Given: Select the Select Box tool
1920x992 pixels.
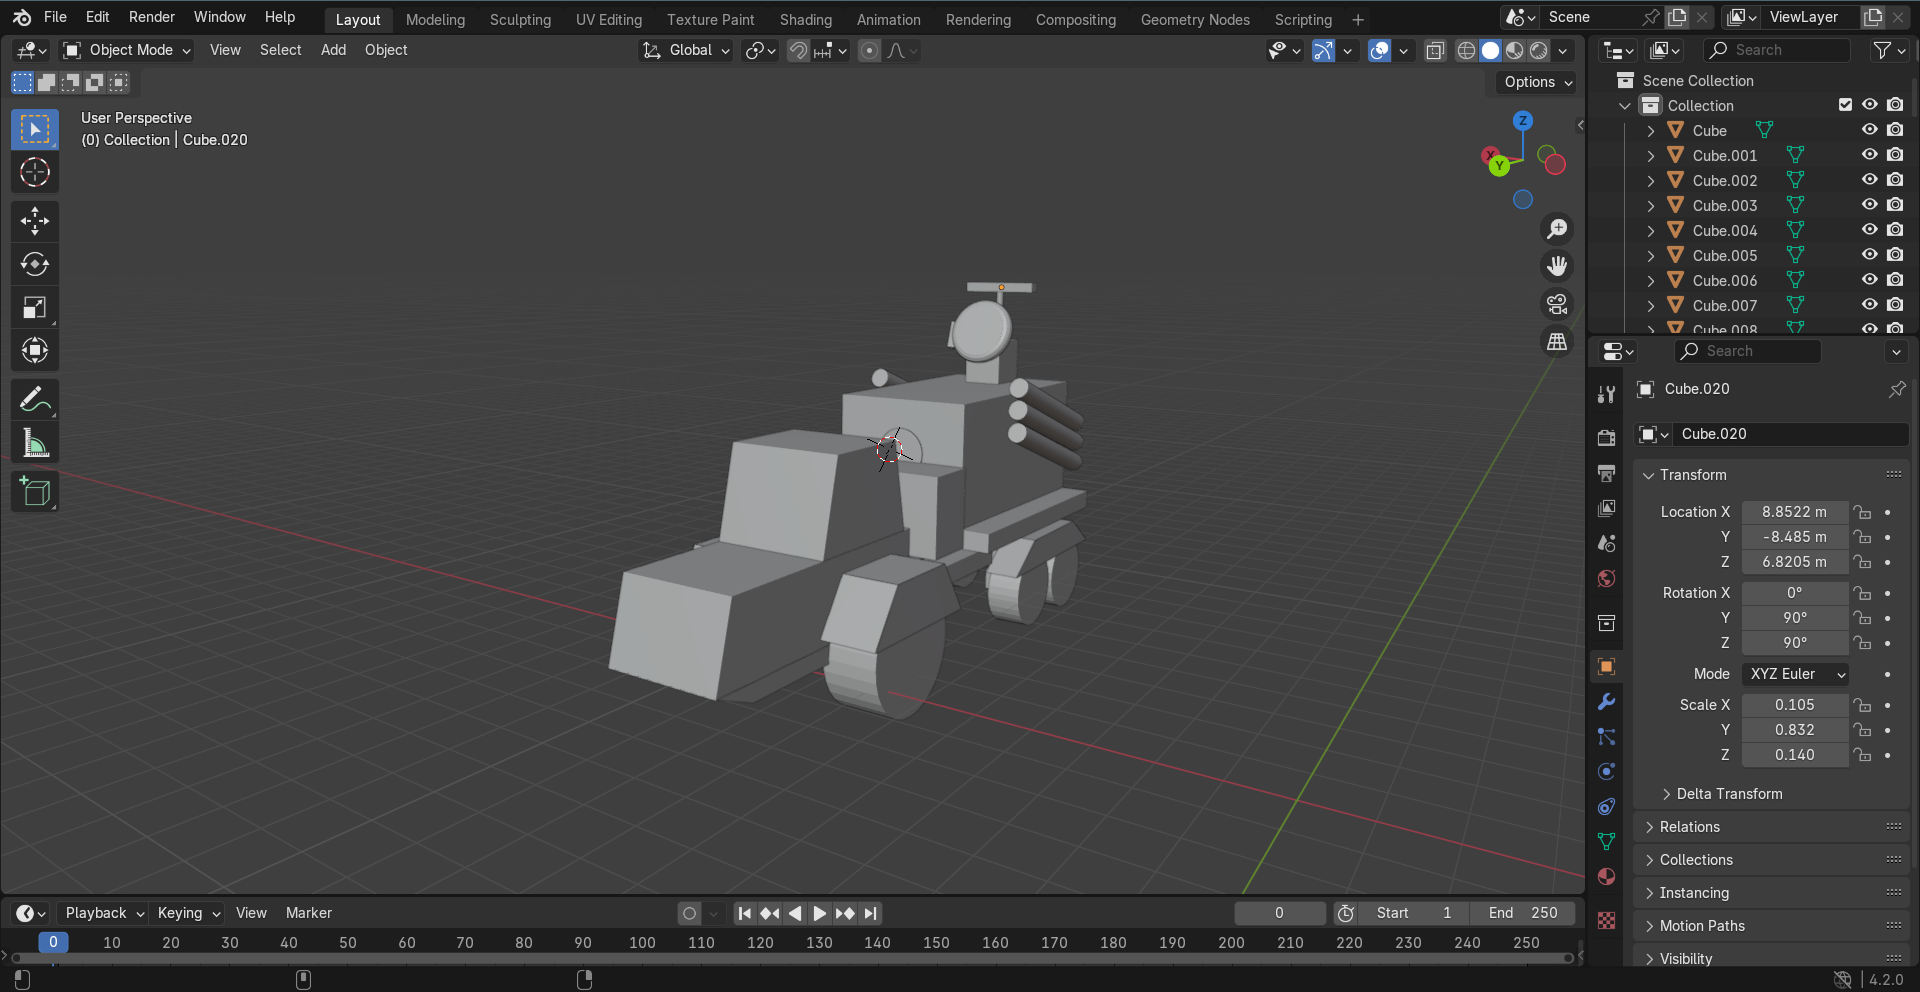Looking at the screenshot, I should coord(35,130).
